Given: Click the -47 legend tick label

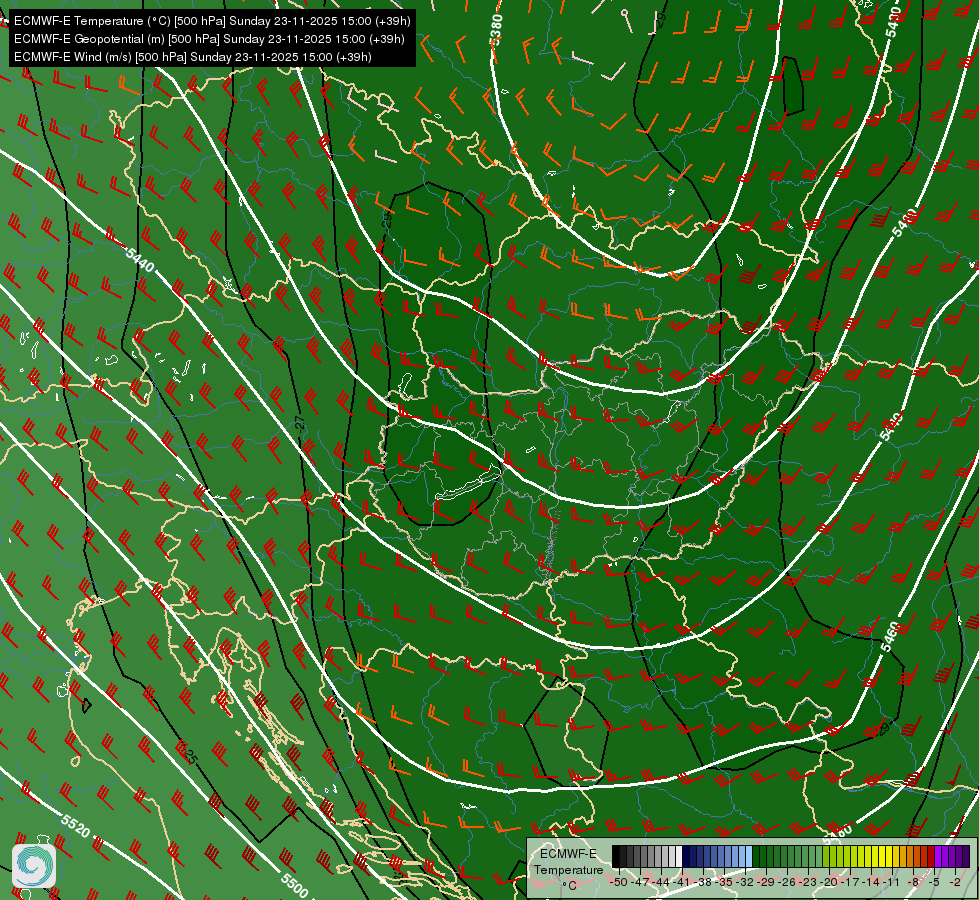Looking at the screenshot, I should tap(641, 882).
